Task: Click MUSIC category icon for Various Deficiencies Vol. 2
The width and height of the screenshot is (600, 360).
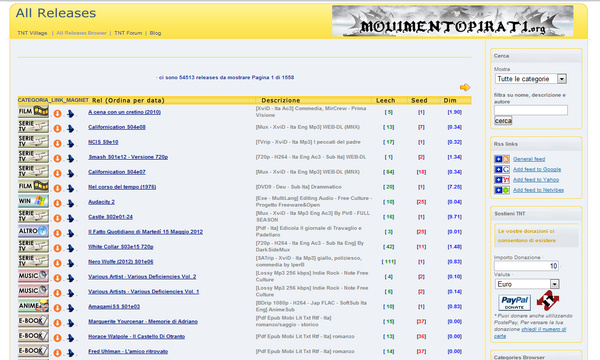Action: coord(33,275)
